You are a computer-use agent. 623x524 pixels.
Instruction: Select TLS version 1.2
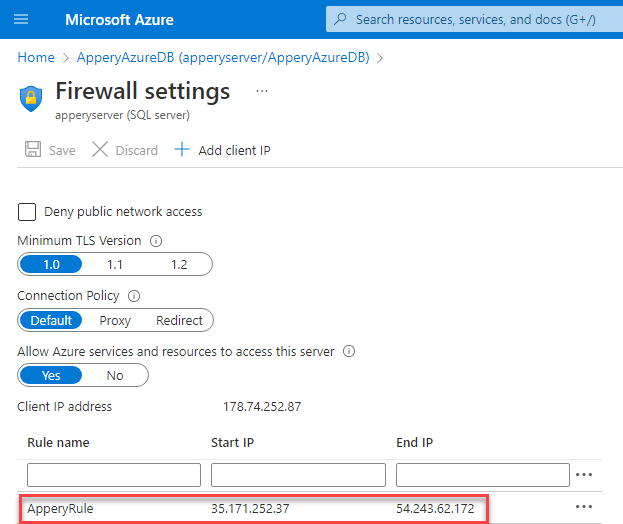point(179,264)
